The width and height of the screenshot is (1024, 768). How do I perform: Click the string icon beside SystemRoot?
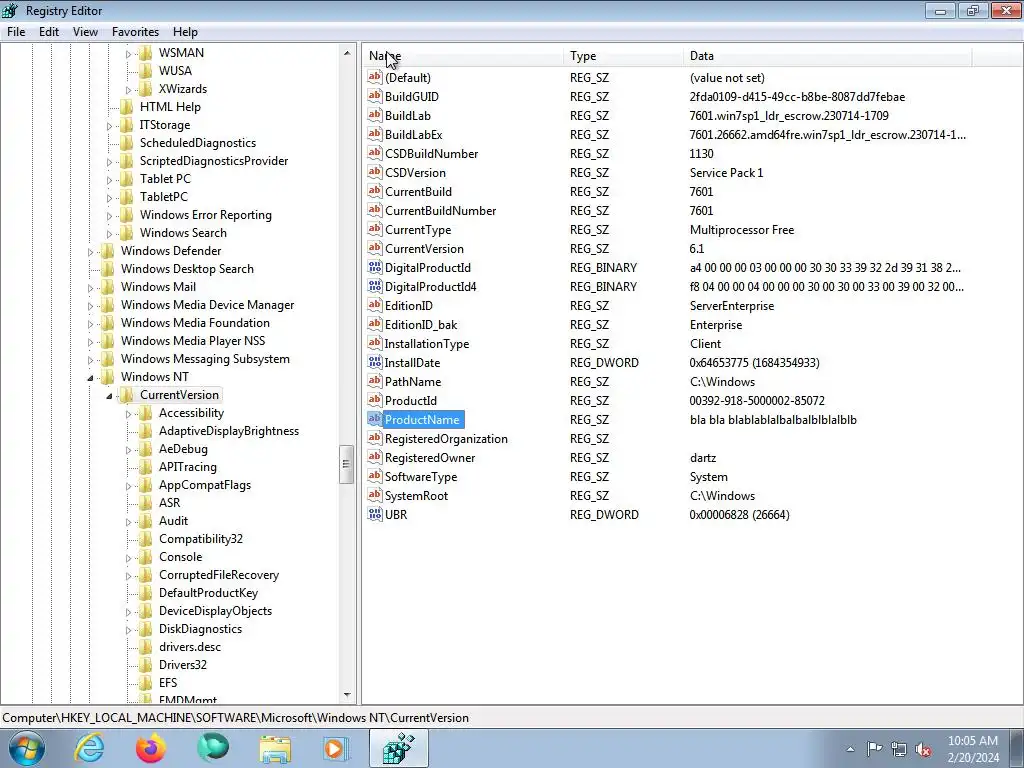(x=374, y=495)
